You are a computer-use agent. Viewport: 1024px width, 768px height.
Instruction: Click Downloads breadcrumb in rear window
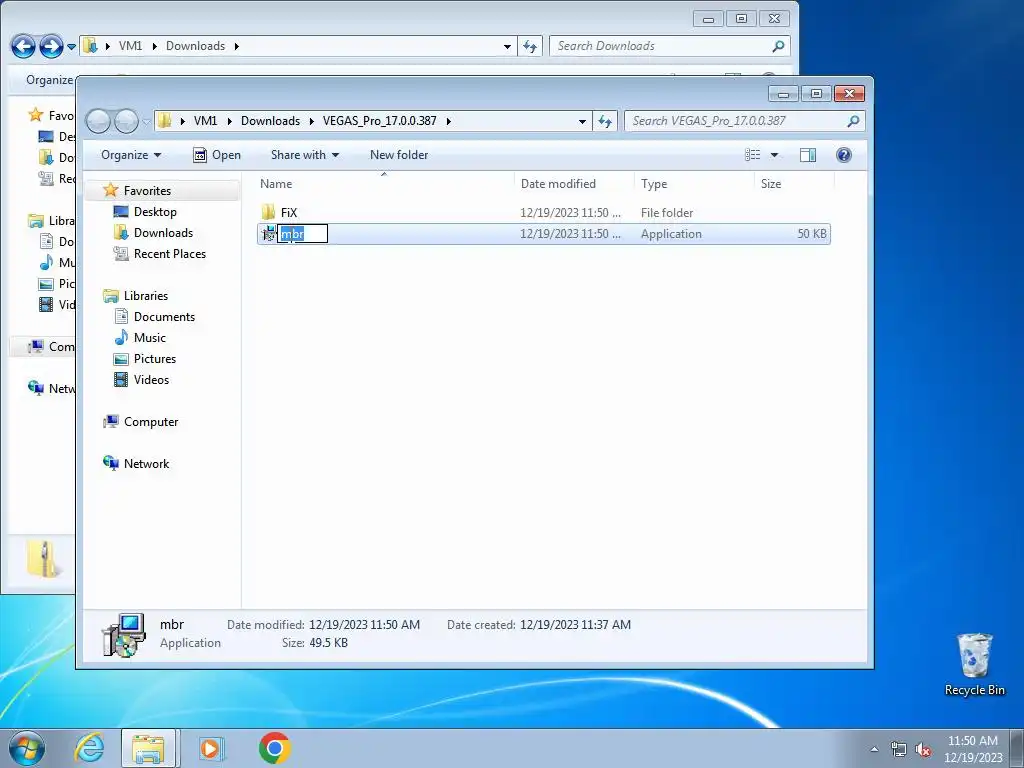(x=195, y=46)
